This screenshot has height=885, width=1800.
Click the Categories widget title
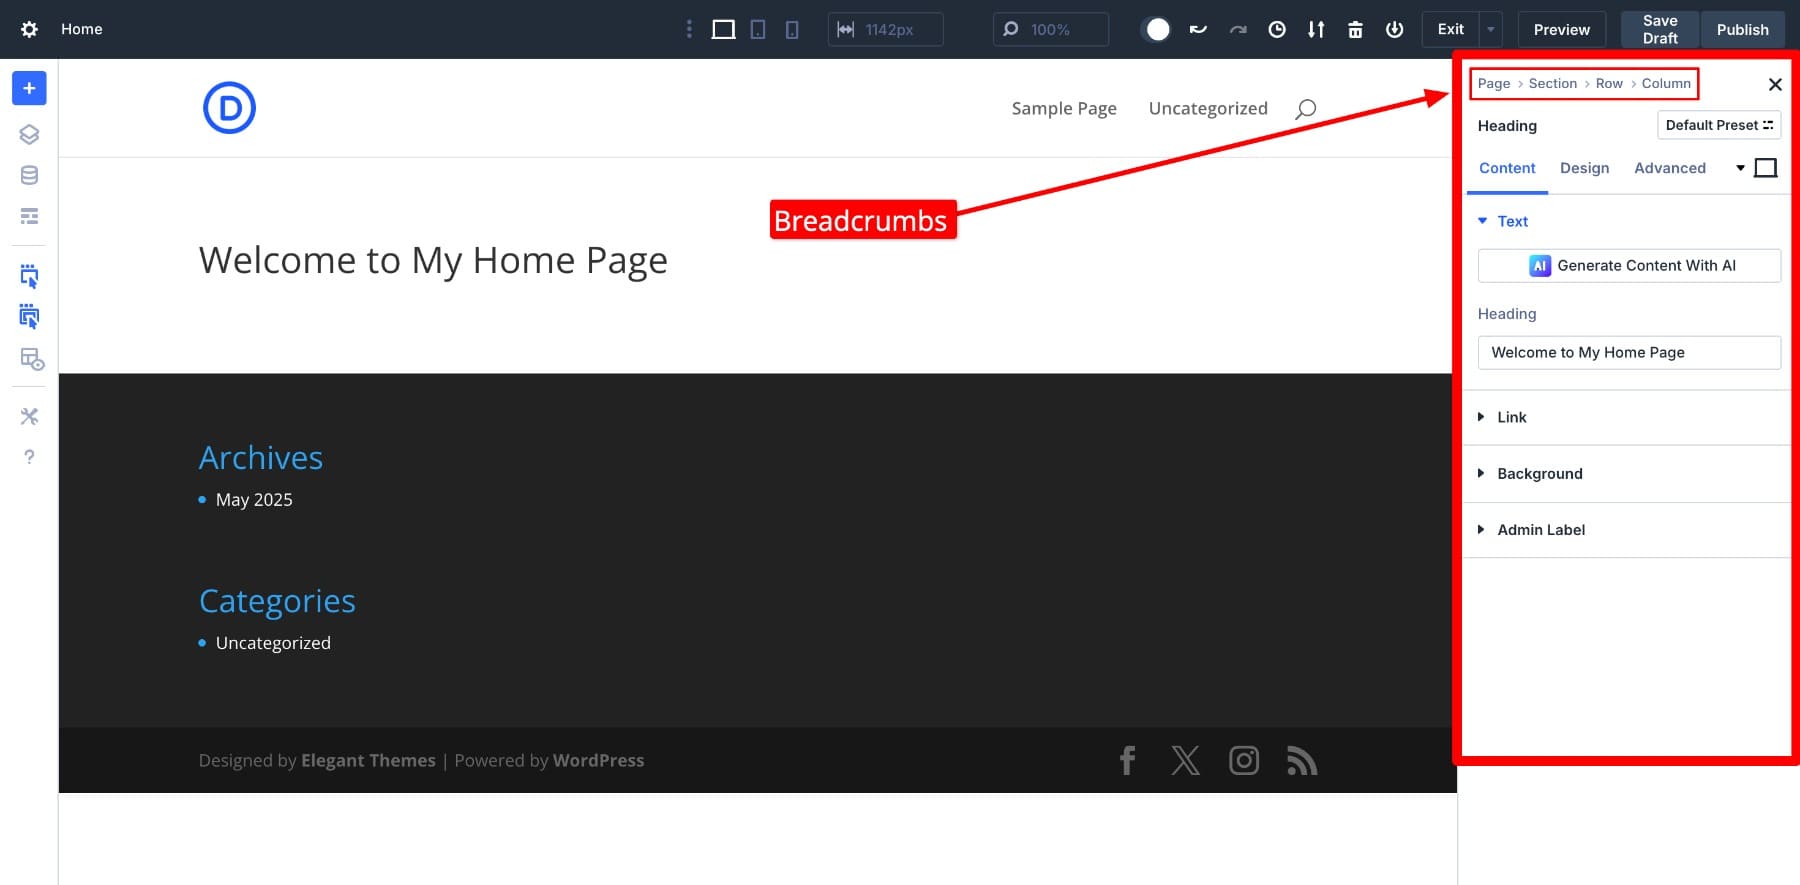tap(277, 601)
